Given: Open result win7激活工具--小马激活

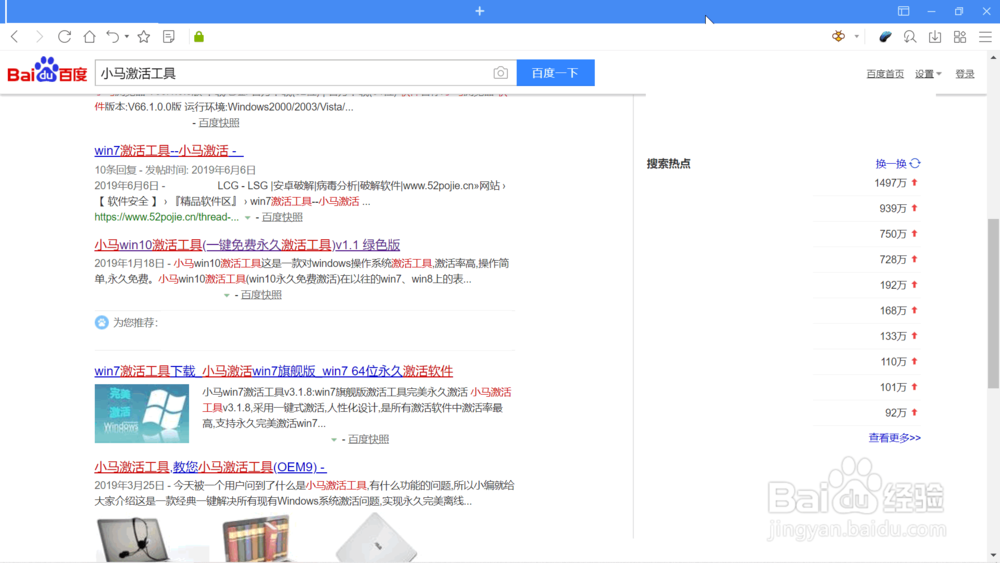Looking at the screenshot, I should click(168, 150).
